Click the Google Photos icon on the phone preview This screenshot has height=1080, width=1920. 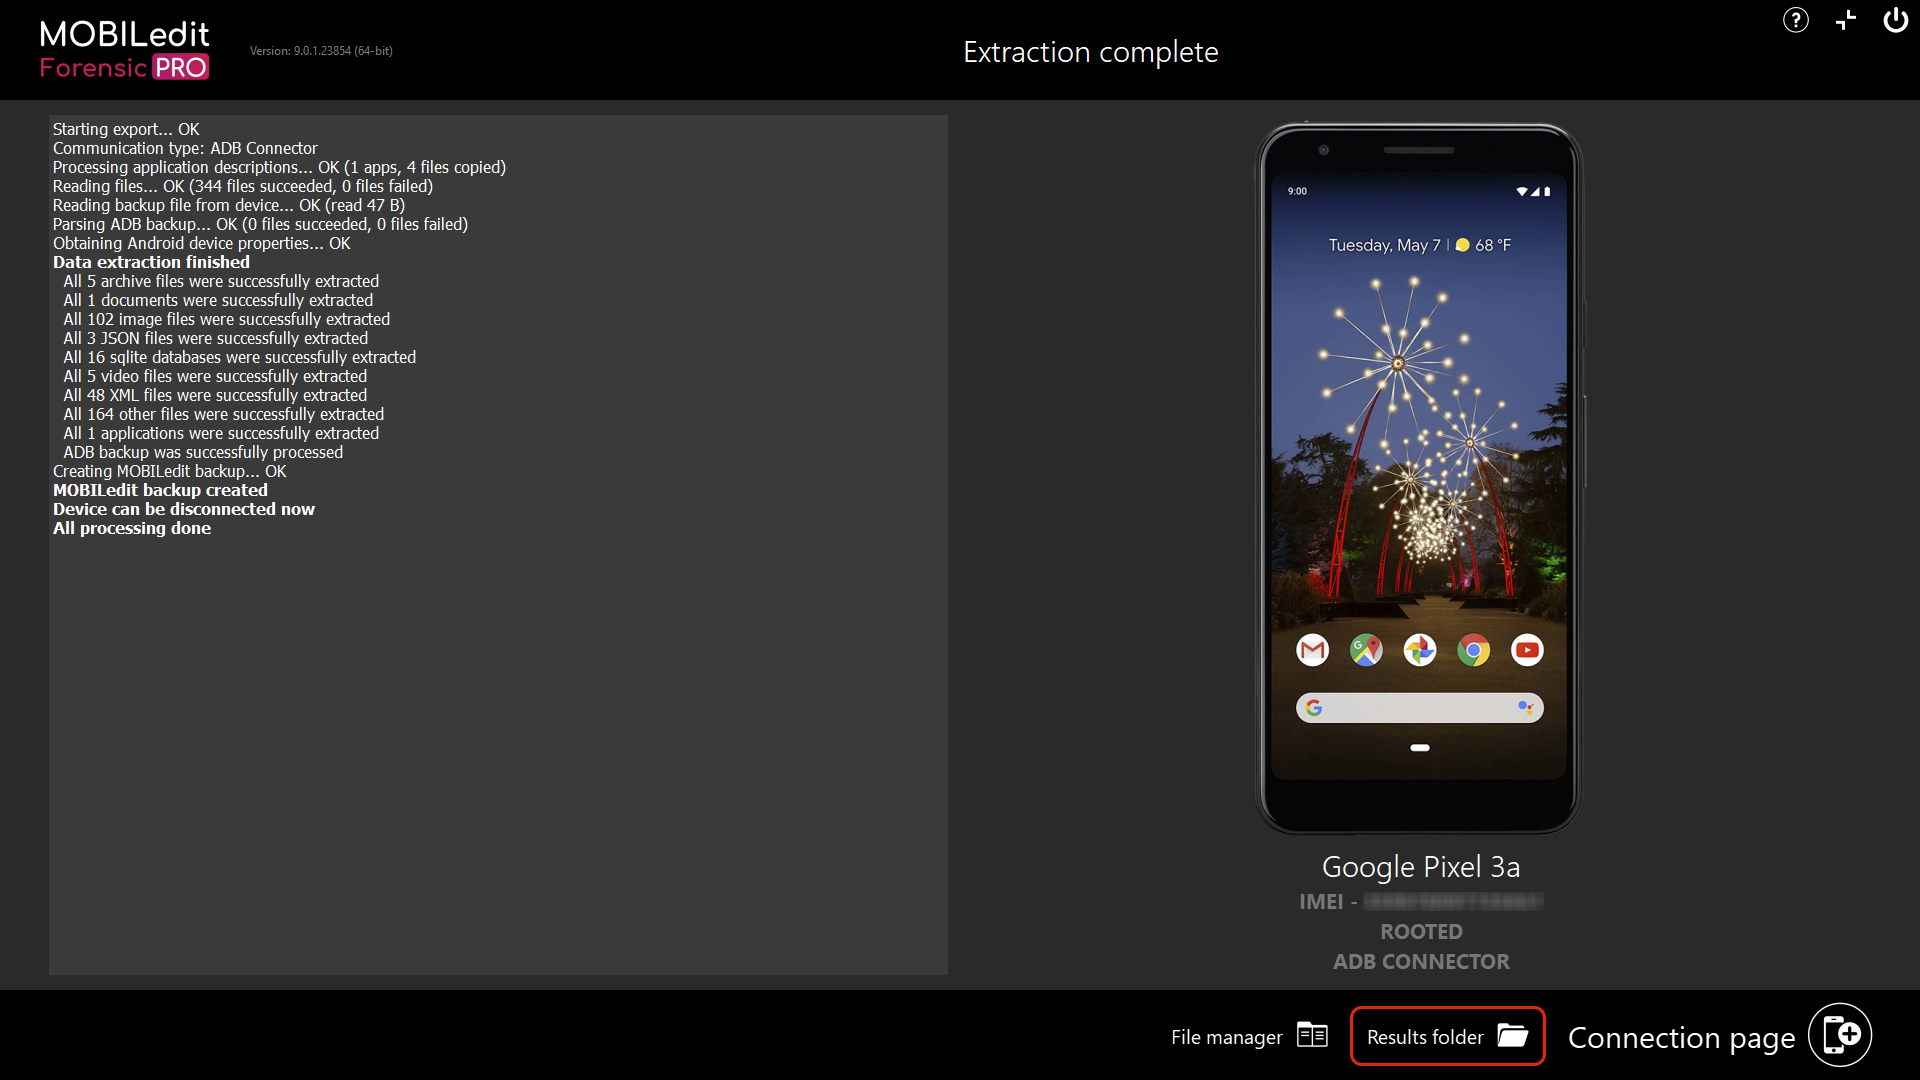click(x=1420, y=650)
